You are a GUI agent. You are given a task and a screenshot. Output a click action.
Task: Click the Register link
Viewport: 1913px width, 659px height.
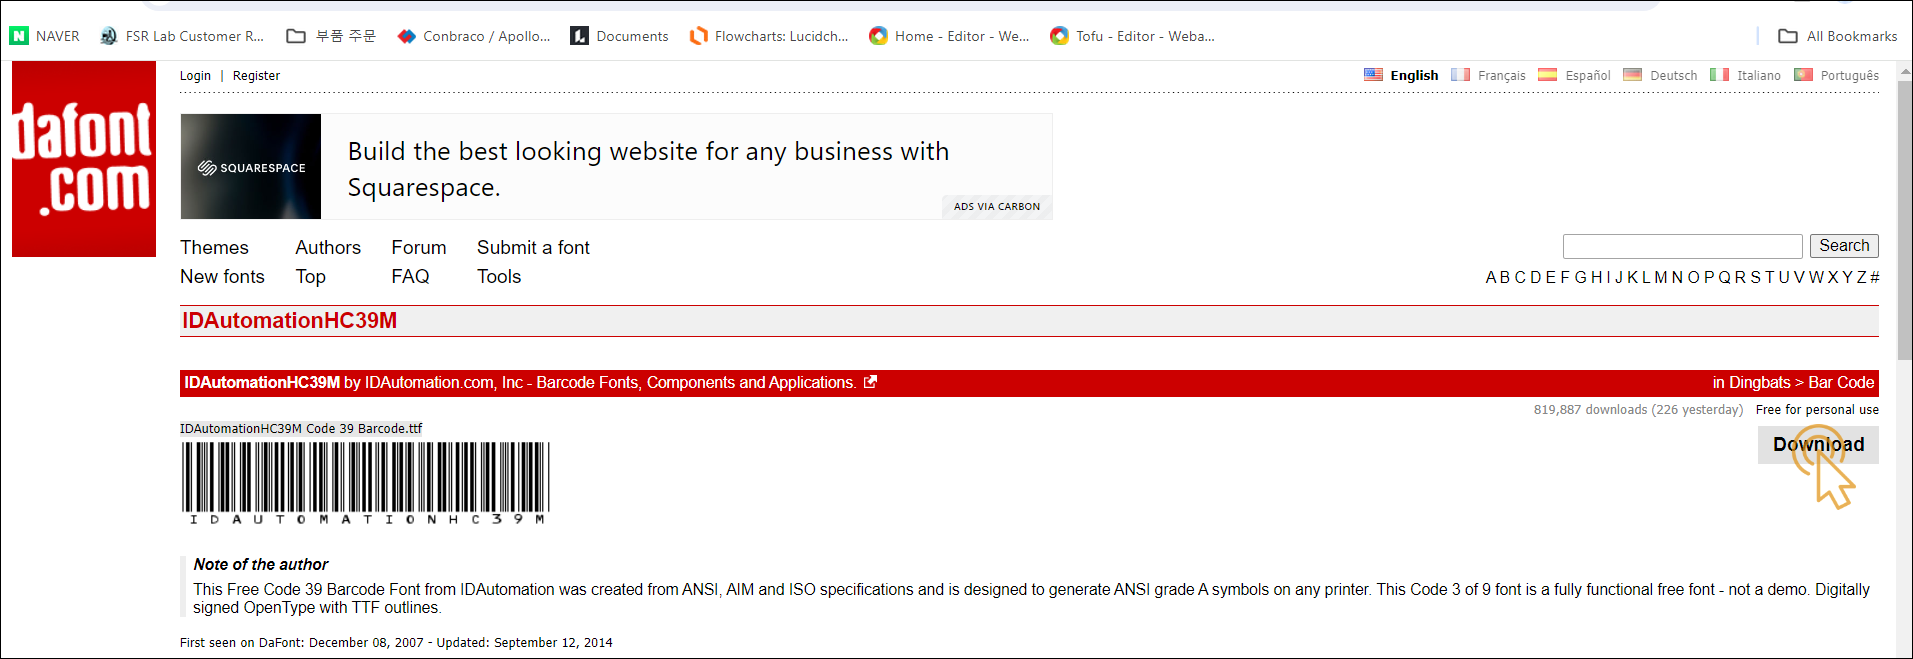click(256, 75)
